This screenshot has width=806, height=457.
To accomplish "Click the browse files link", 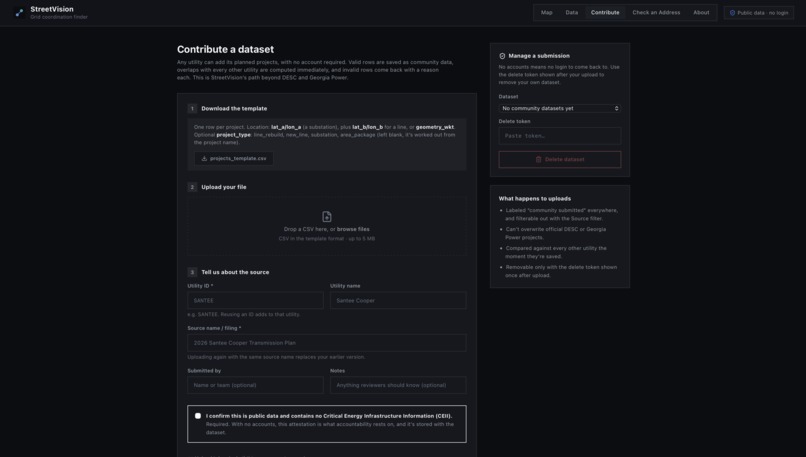I will pos(353,229).
